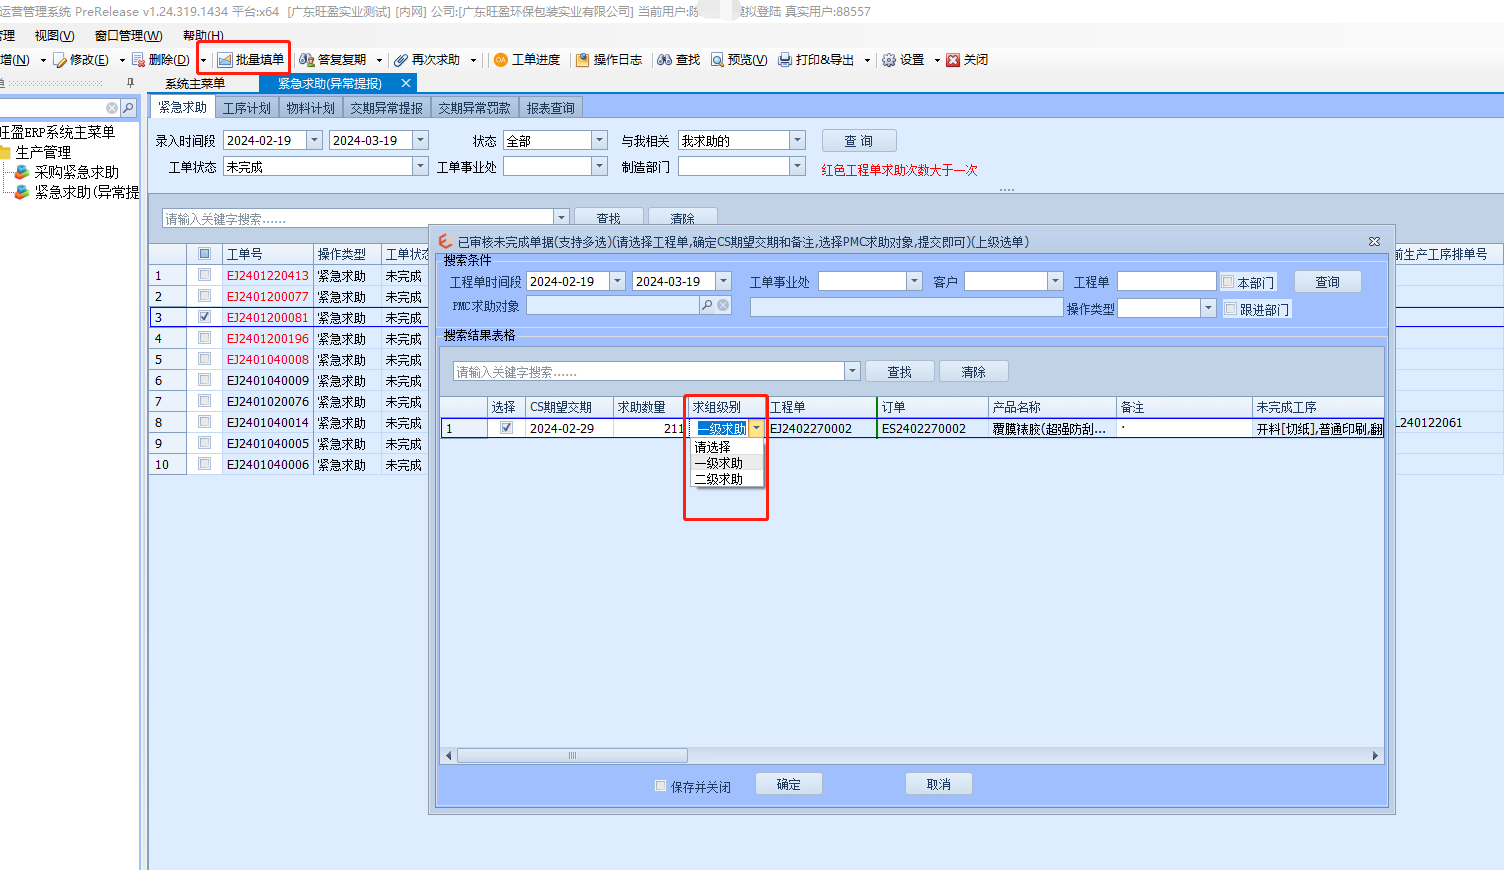
Task: Click the 答复复期 reply toolbar icon
Action: tap(307, 60)
